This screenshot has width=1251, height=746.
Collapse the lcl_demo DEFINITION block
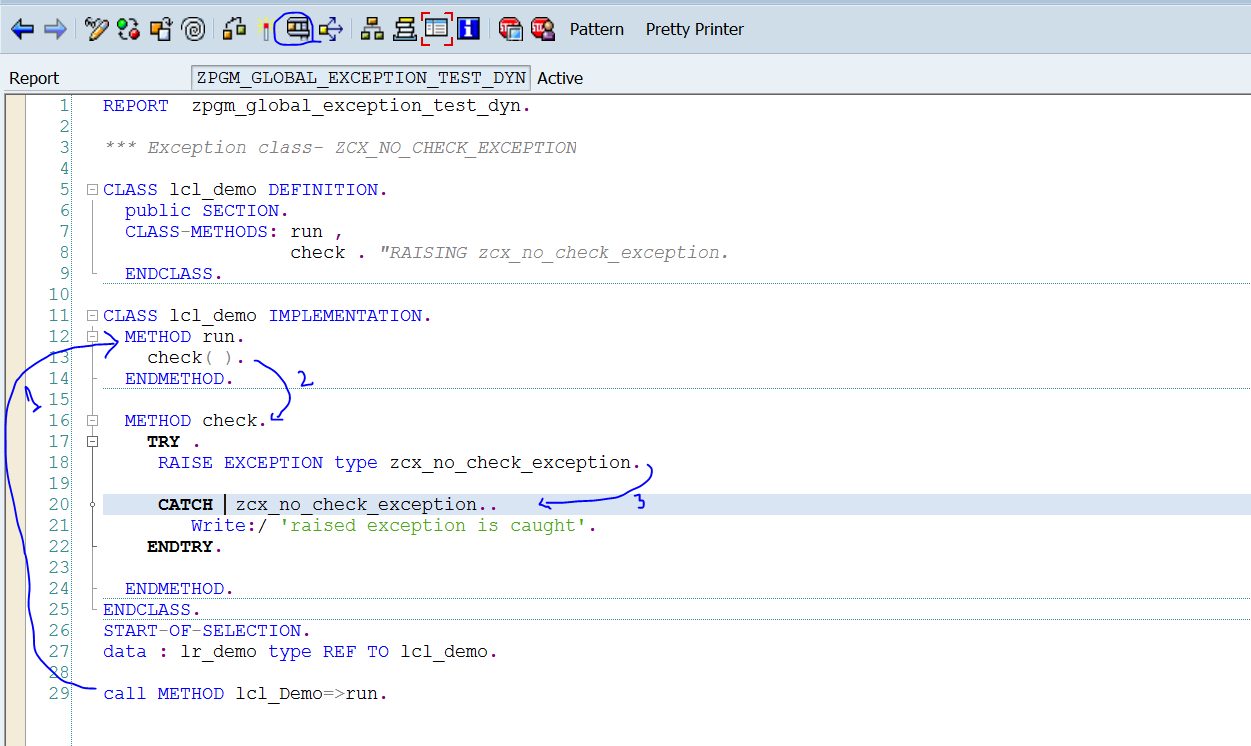point(91,189)
